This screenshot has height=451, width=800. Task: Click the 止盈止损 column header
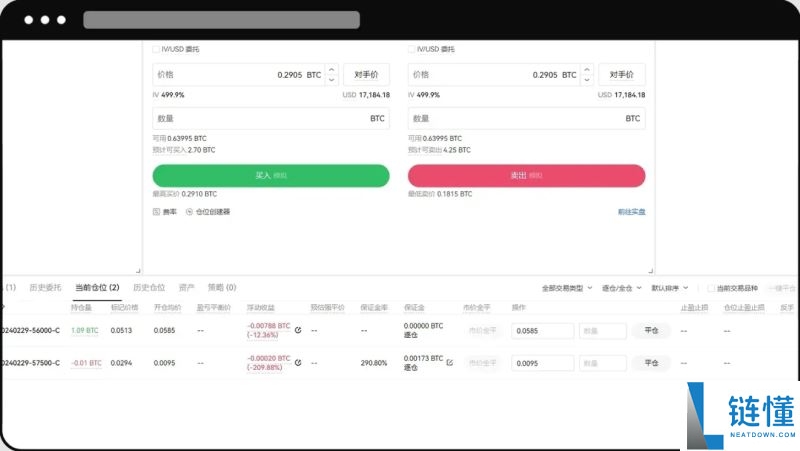694,308
